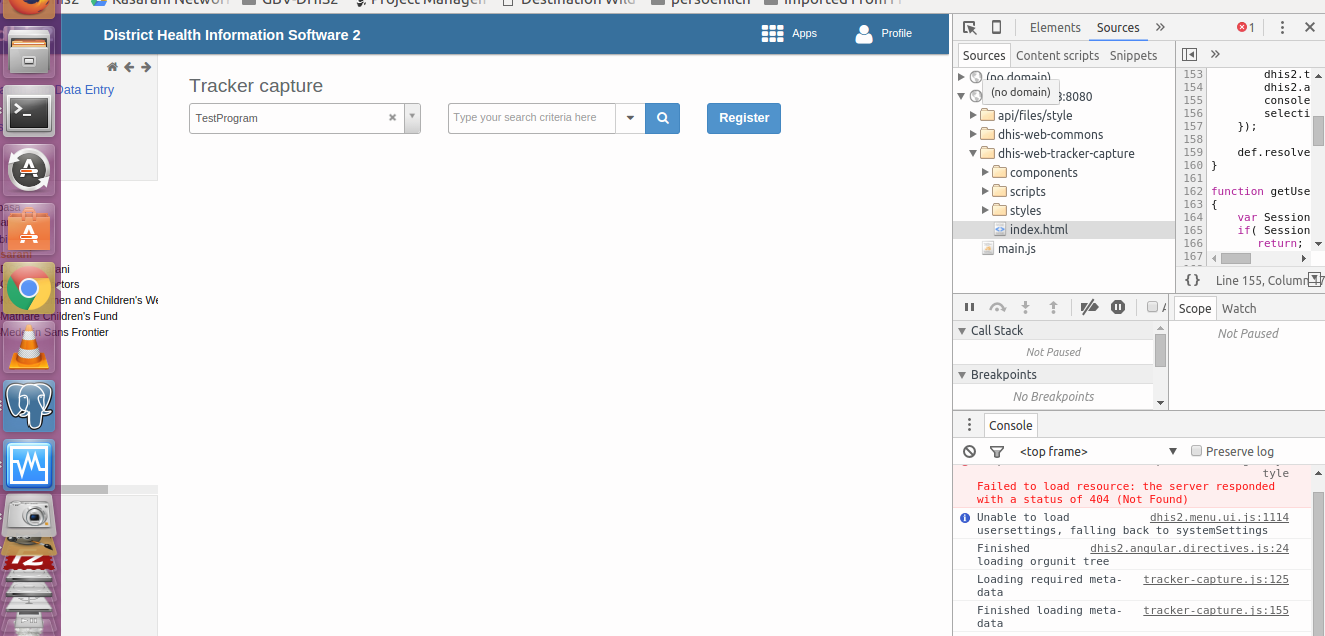Switch to the Scope tab

tap(1195, 308)
